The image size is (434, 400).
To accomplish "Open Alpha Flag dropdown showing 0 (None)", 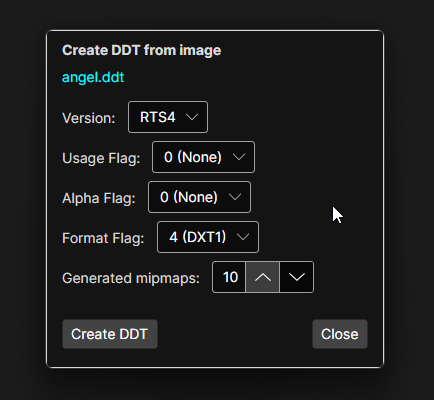I will tap(199, 197).
